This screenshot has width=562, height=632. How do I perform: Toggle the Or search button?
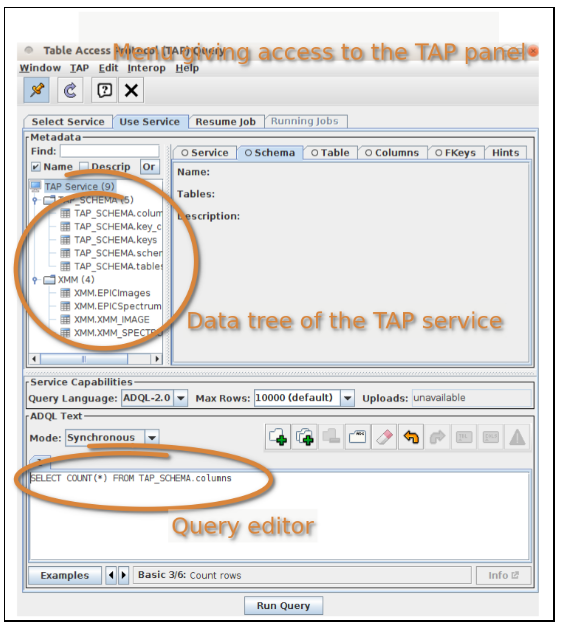[149, 167]
